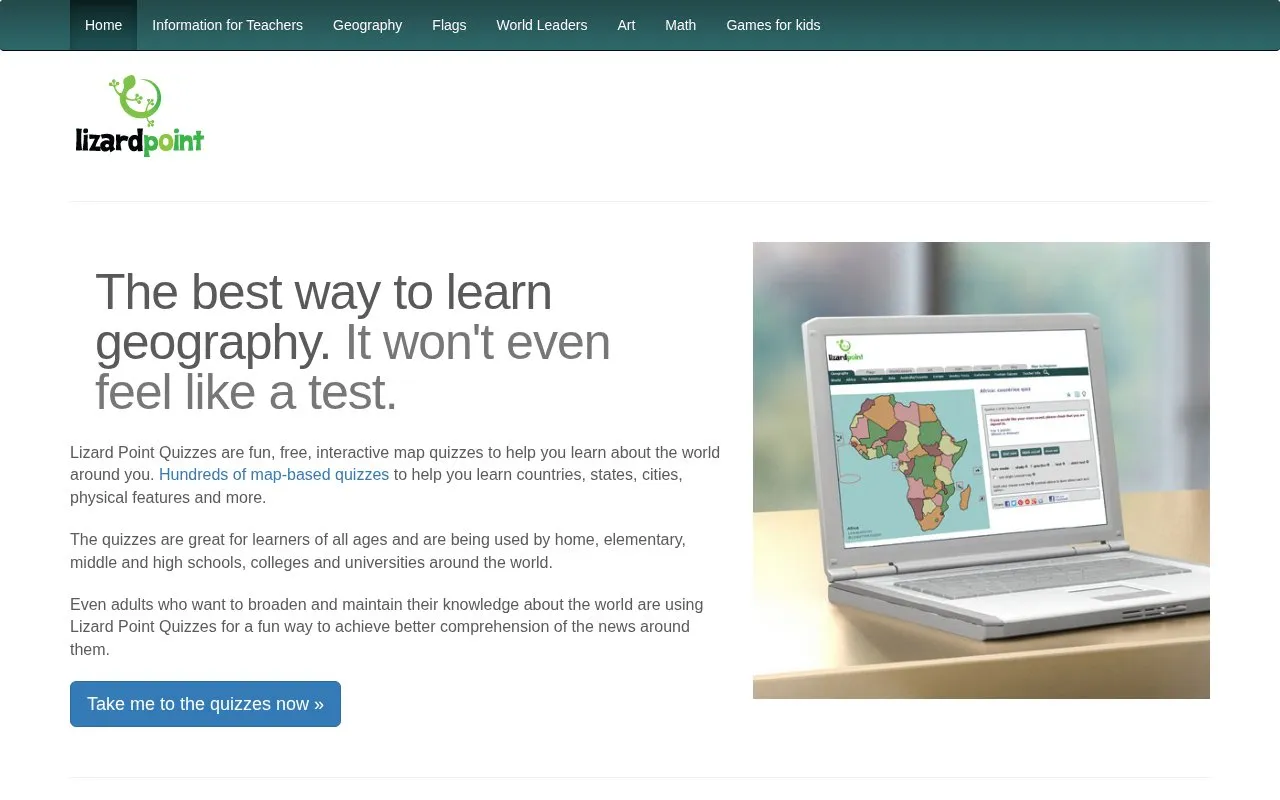
Task: Go to Information for Teachers
Action: [x=227, y=25]
